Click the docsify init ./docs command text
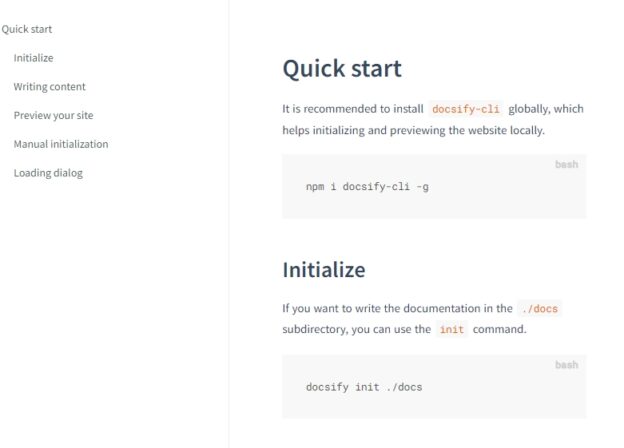Image resolution: width=624 pixels, height=448 pixels. click(x=364, y=387)
